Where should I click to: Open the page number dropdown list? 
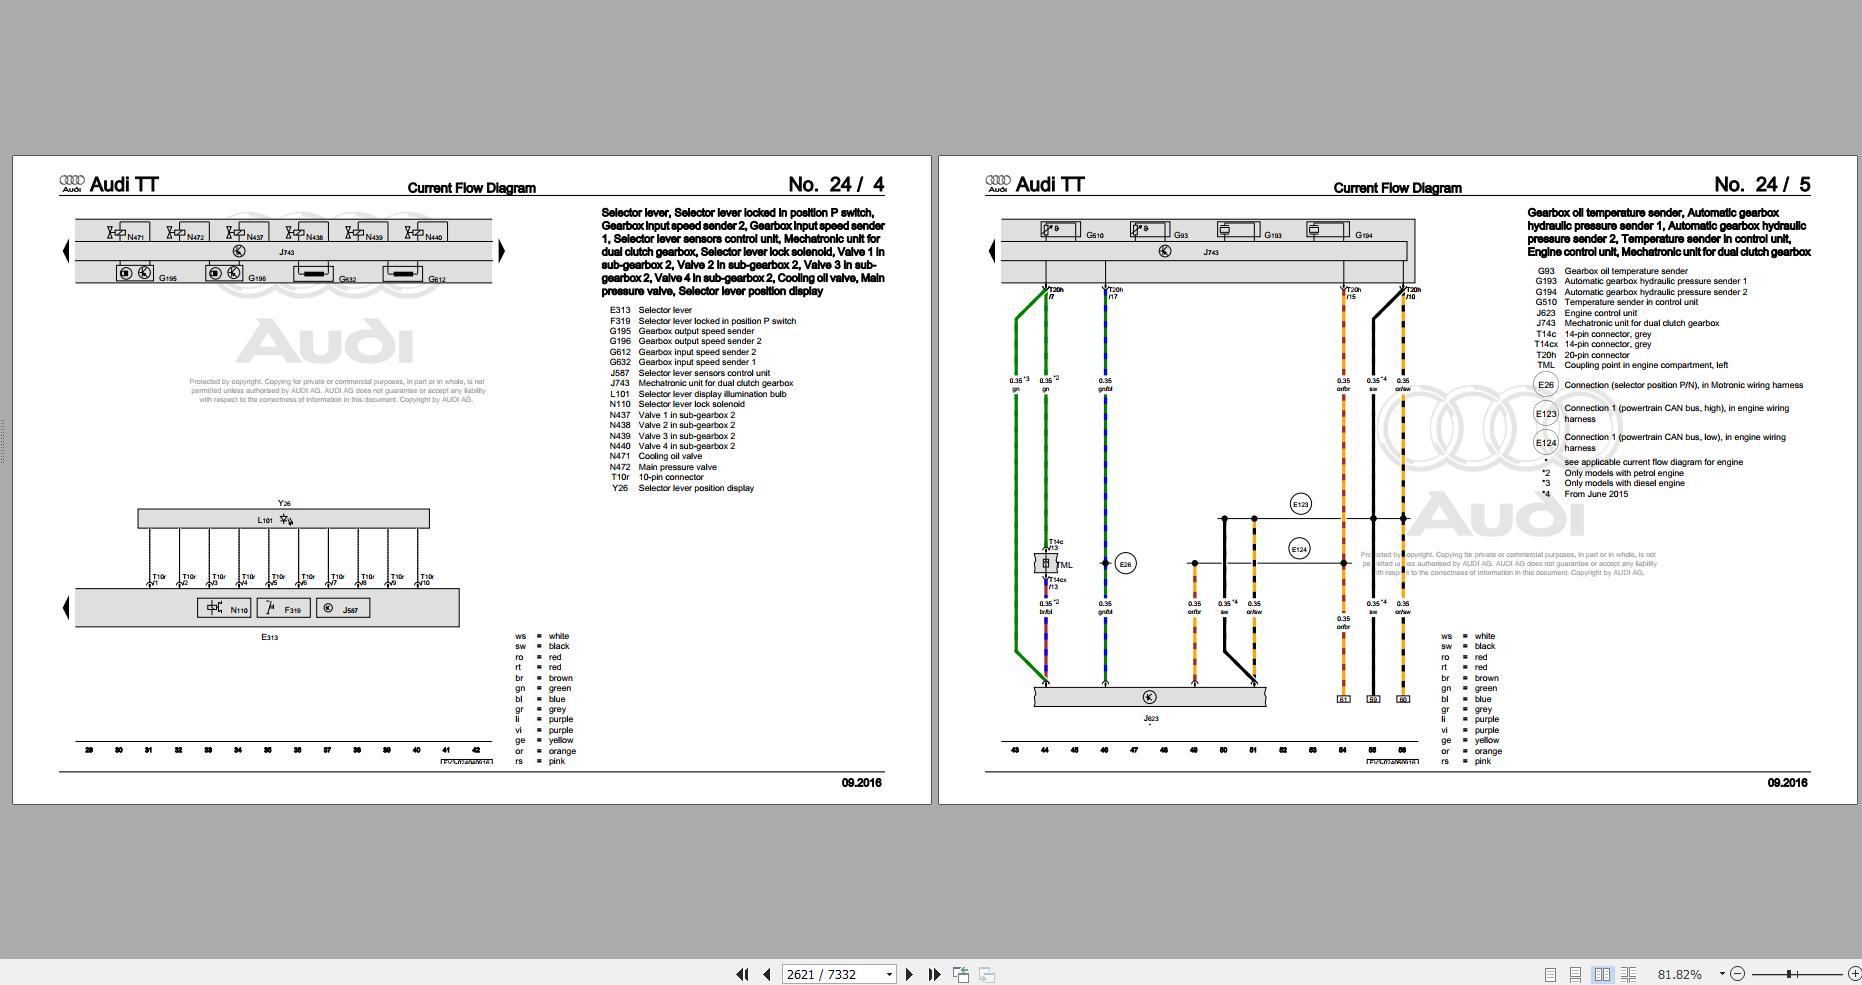click(889, 974)
